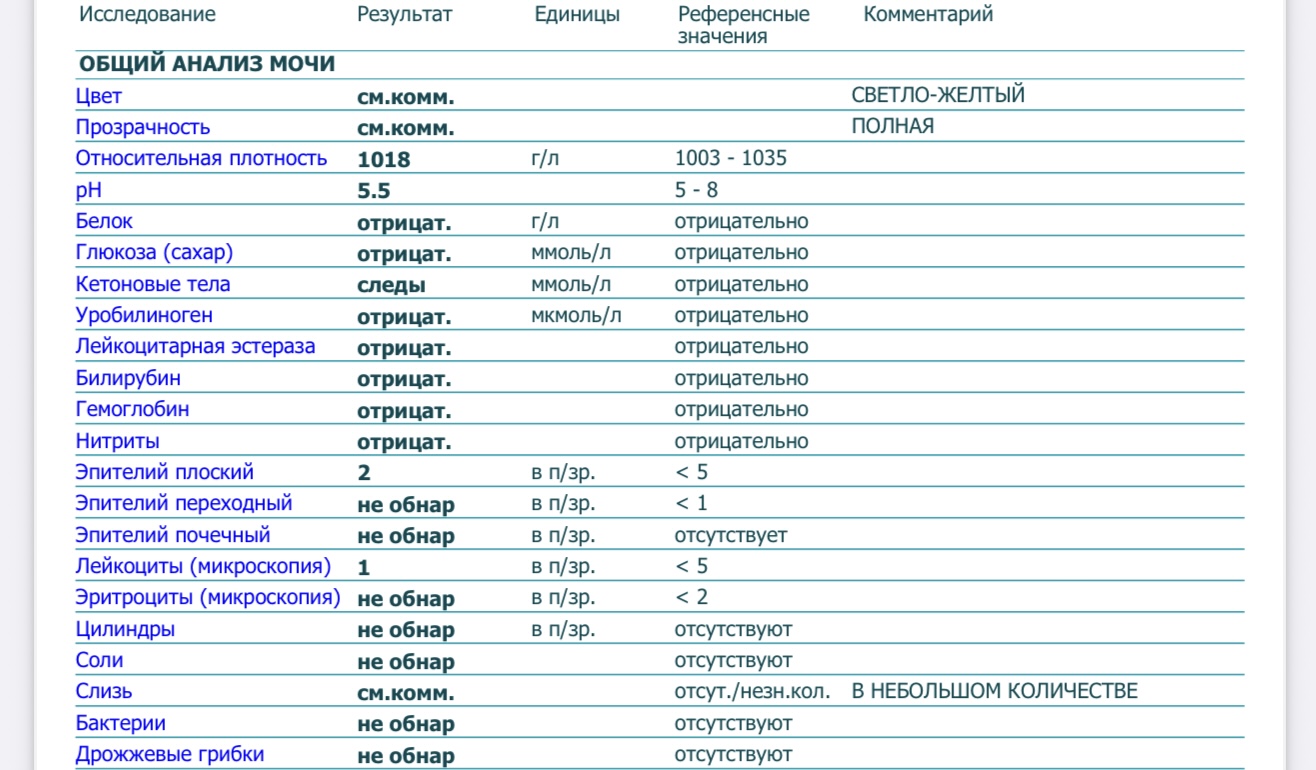
Task: Click the 'Билирубин' parameter link
Action: [128, 378]
